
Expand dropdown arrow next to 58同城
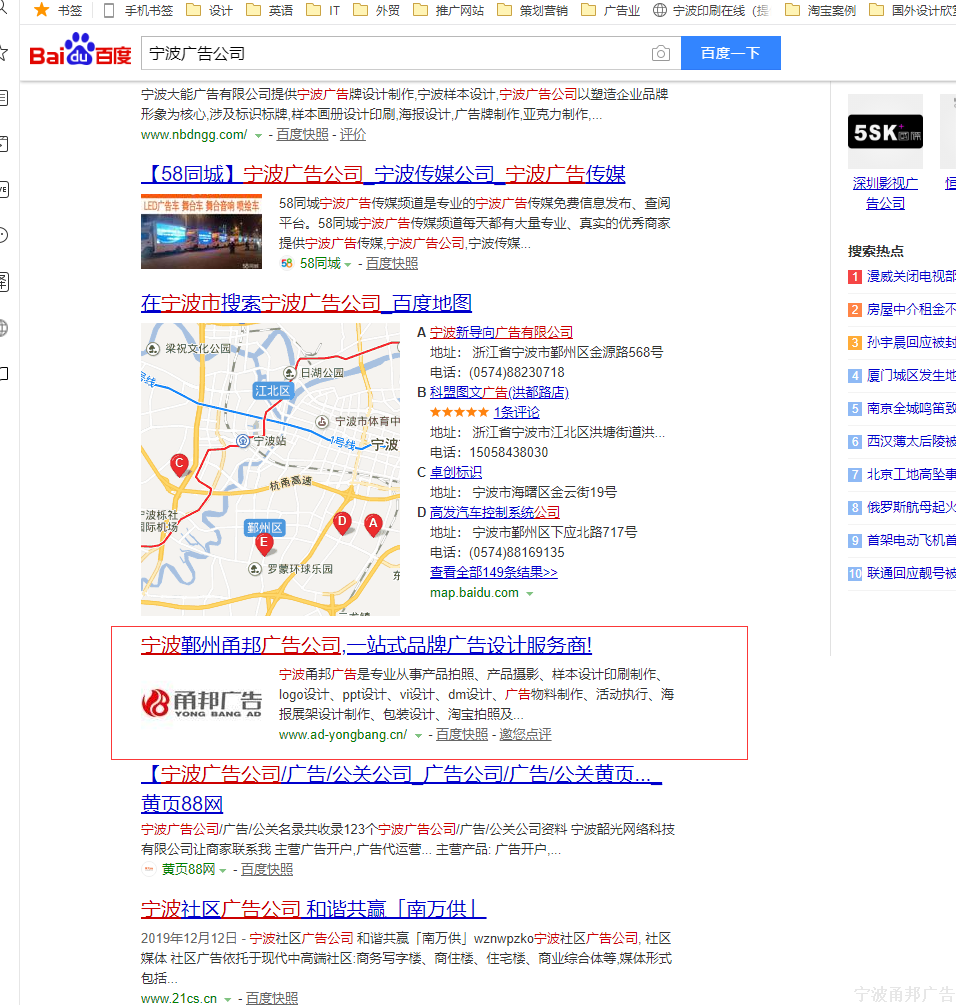coord(347,264)
